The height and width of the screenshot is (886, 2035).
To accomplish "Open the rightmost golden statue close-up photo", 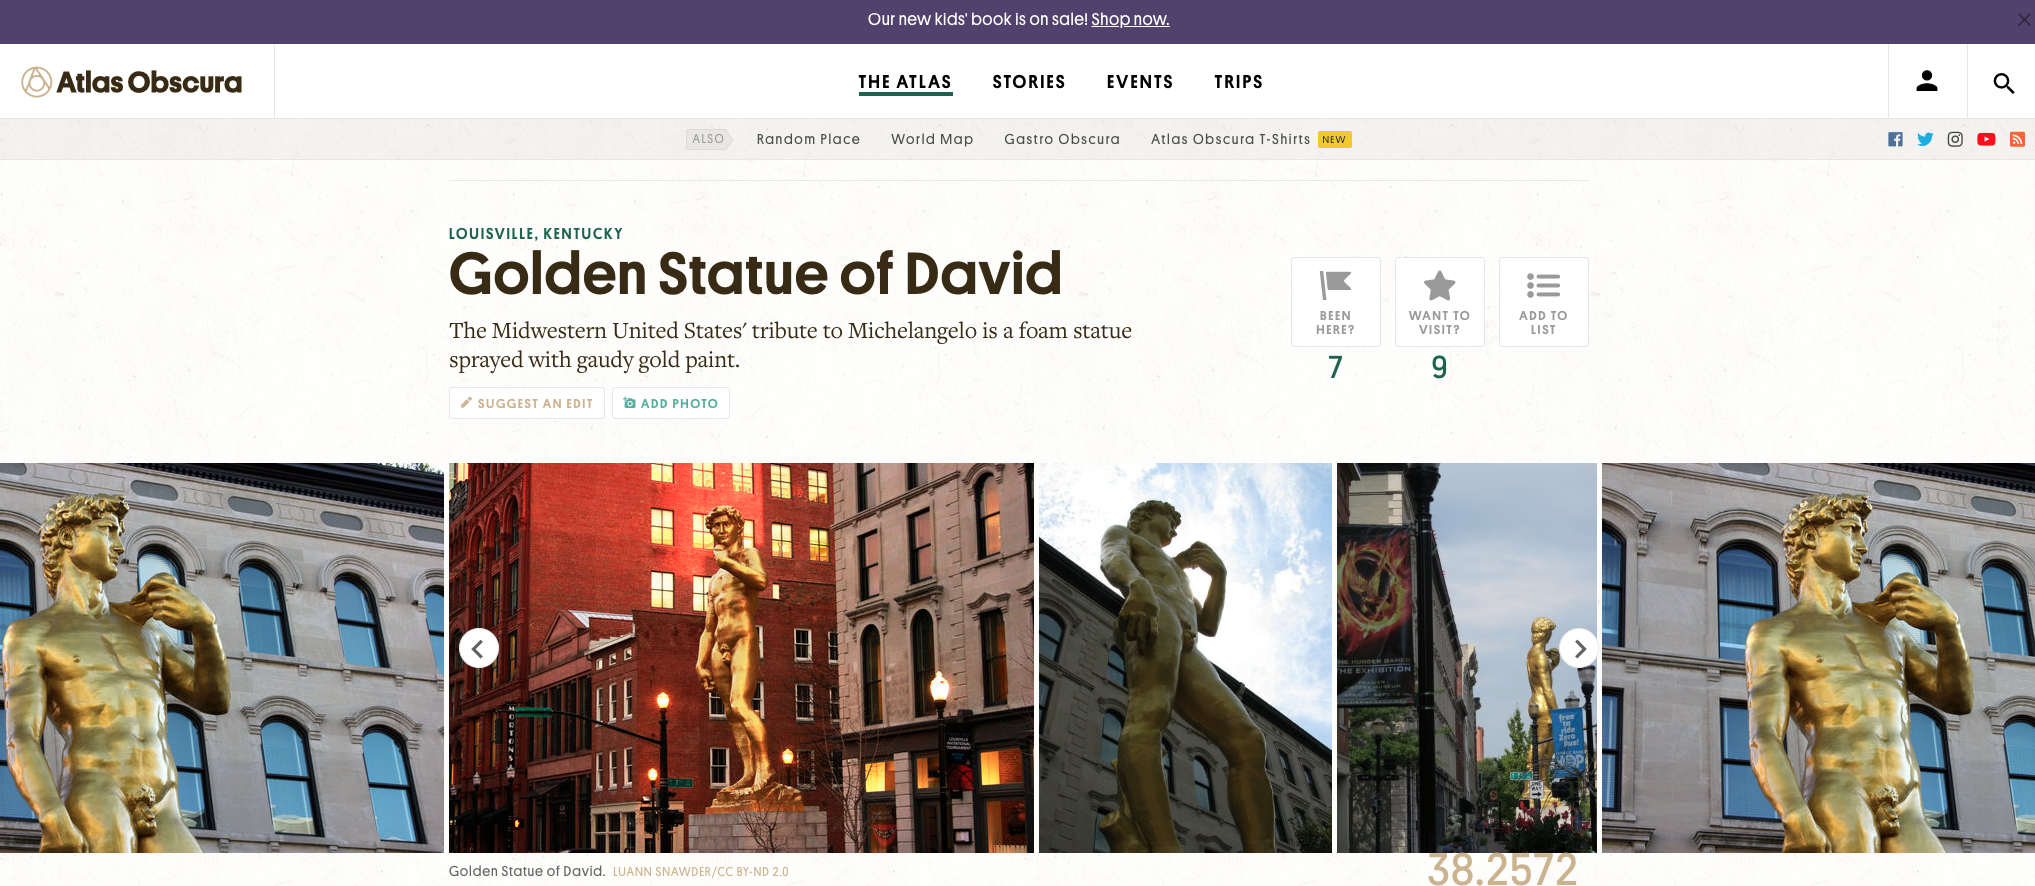I will [x=1818, y=658].
